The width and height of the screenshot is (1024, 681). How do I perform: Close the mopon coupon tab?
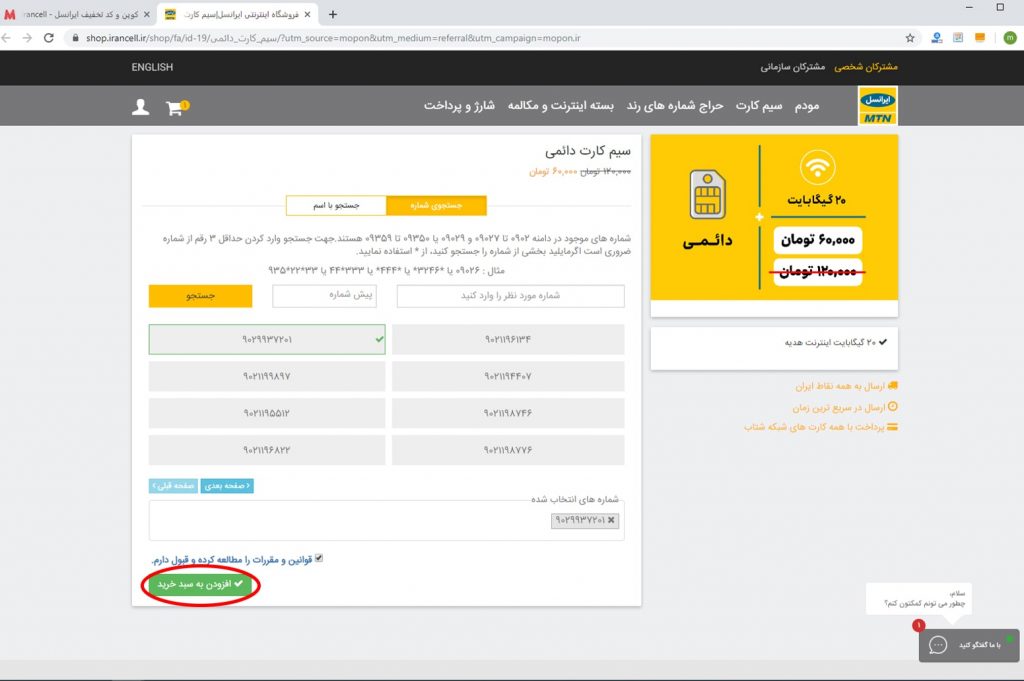(146, 14)
